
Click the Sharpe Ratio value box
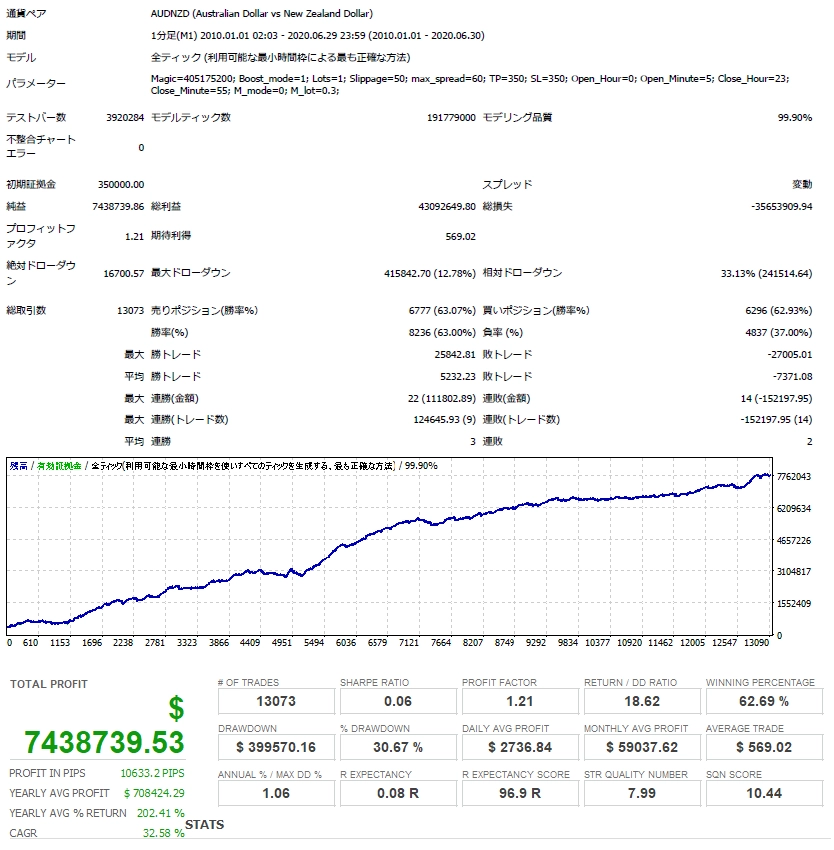pos(398,701)
